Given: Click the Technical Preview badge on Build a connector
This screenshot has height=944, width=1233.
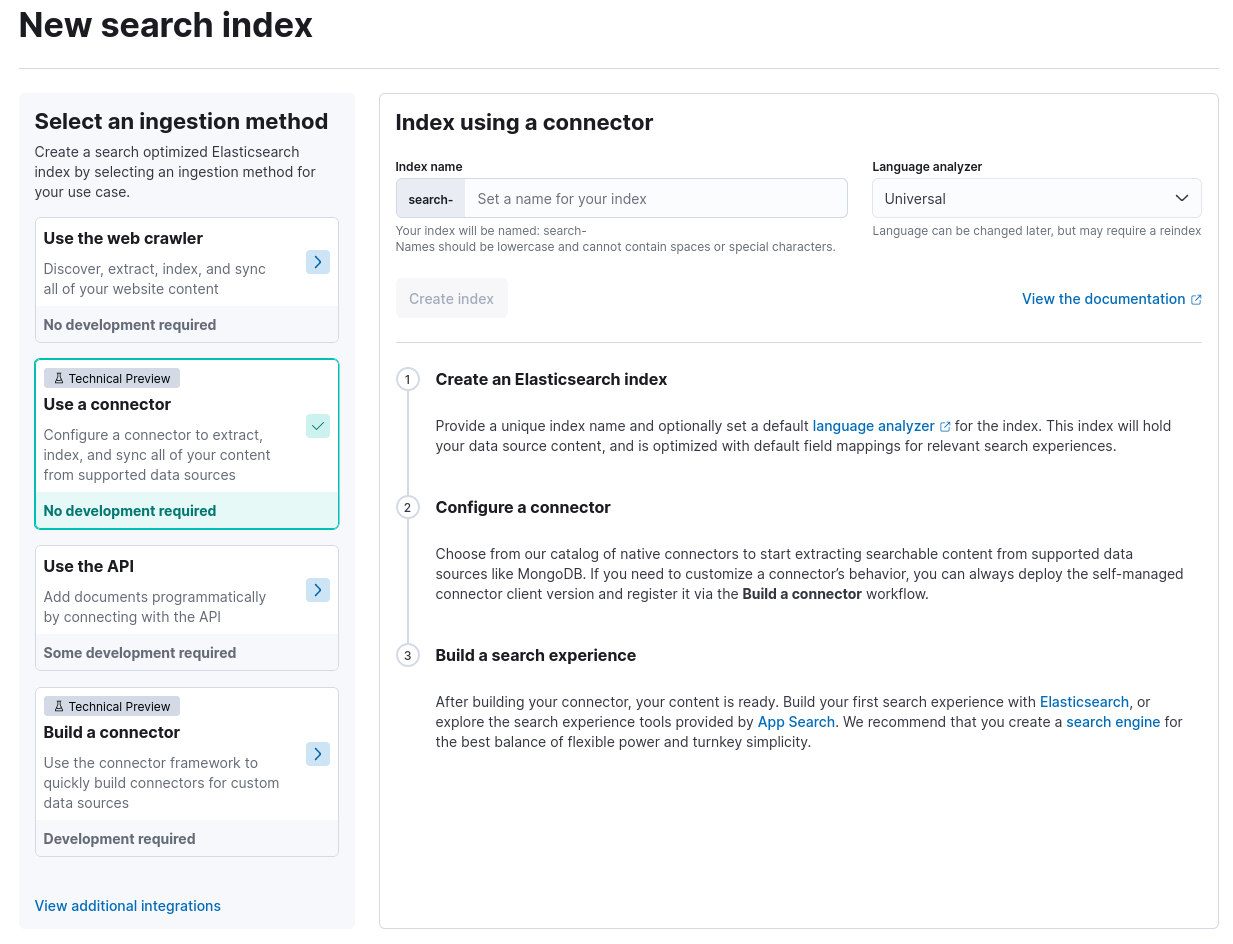Looking at the screenshot, I should (x=111, y=706).
